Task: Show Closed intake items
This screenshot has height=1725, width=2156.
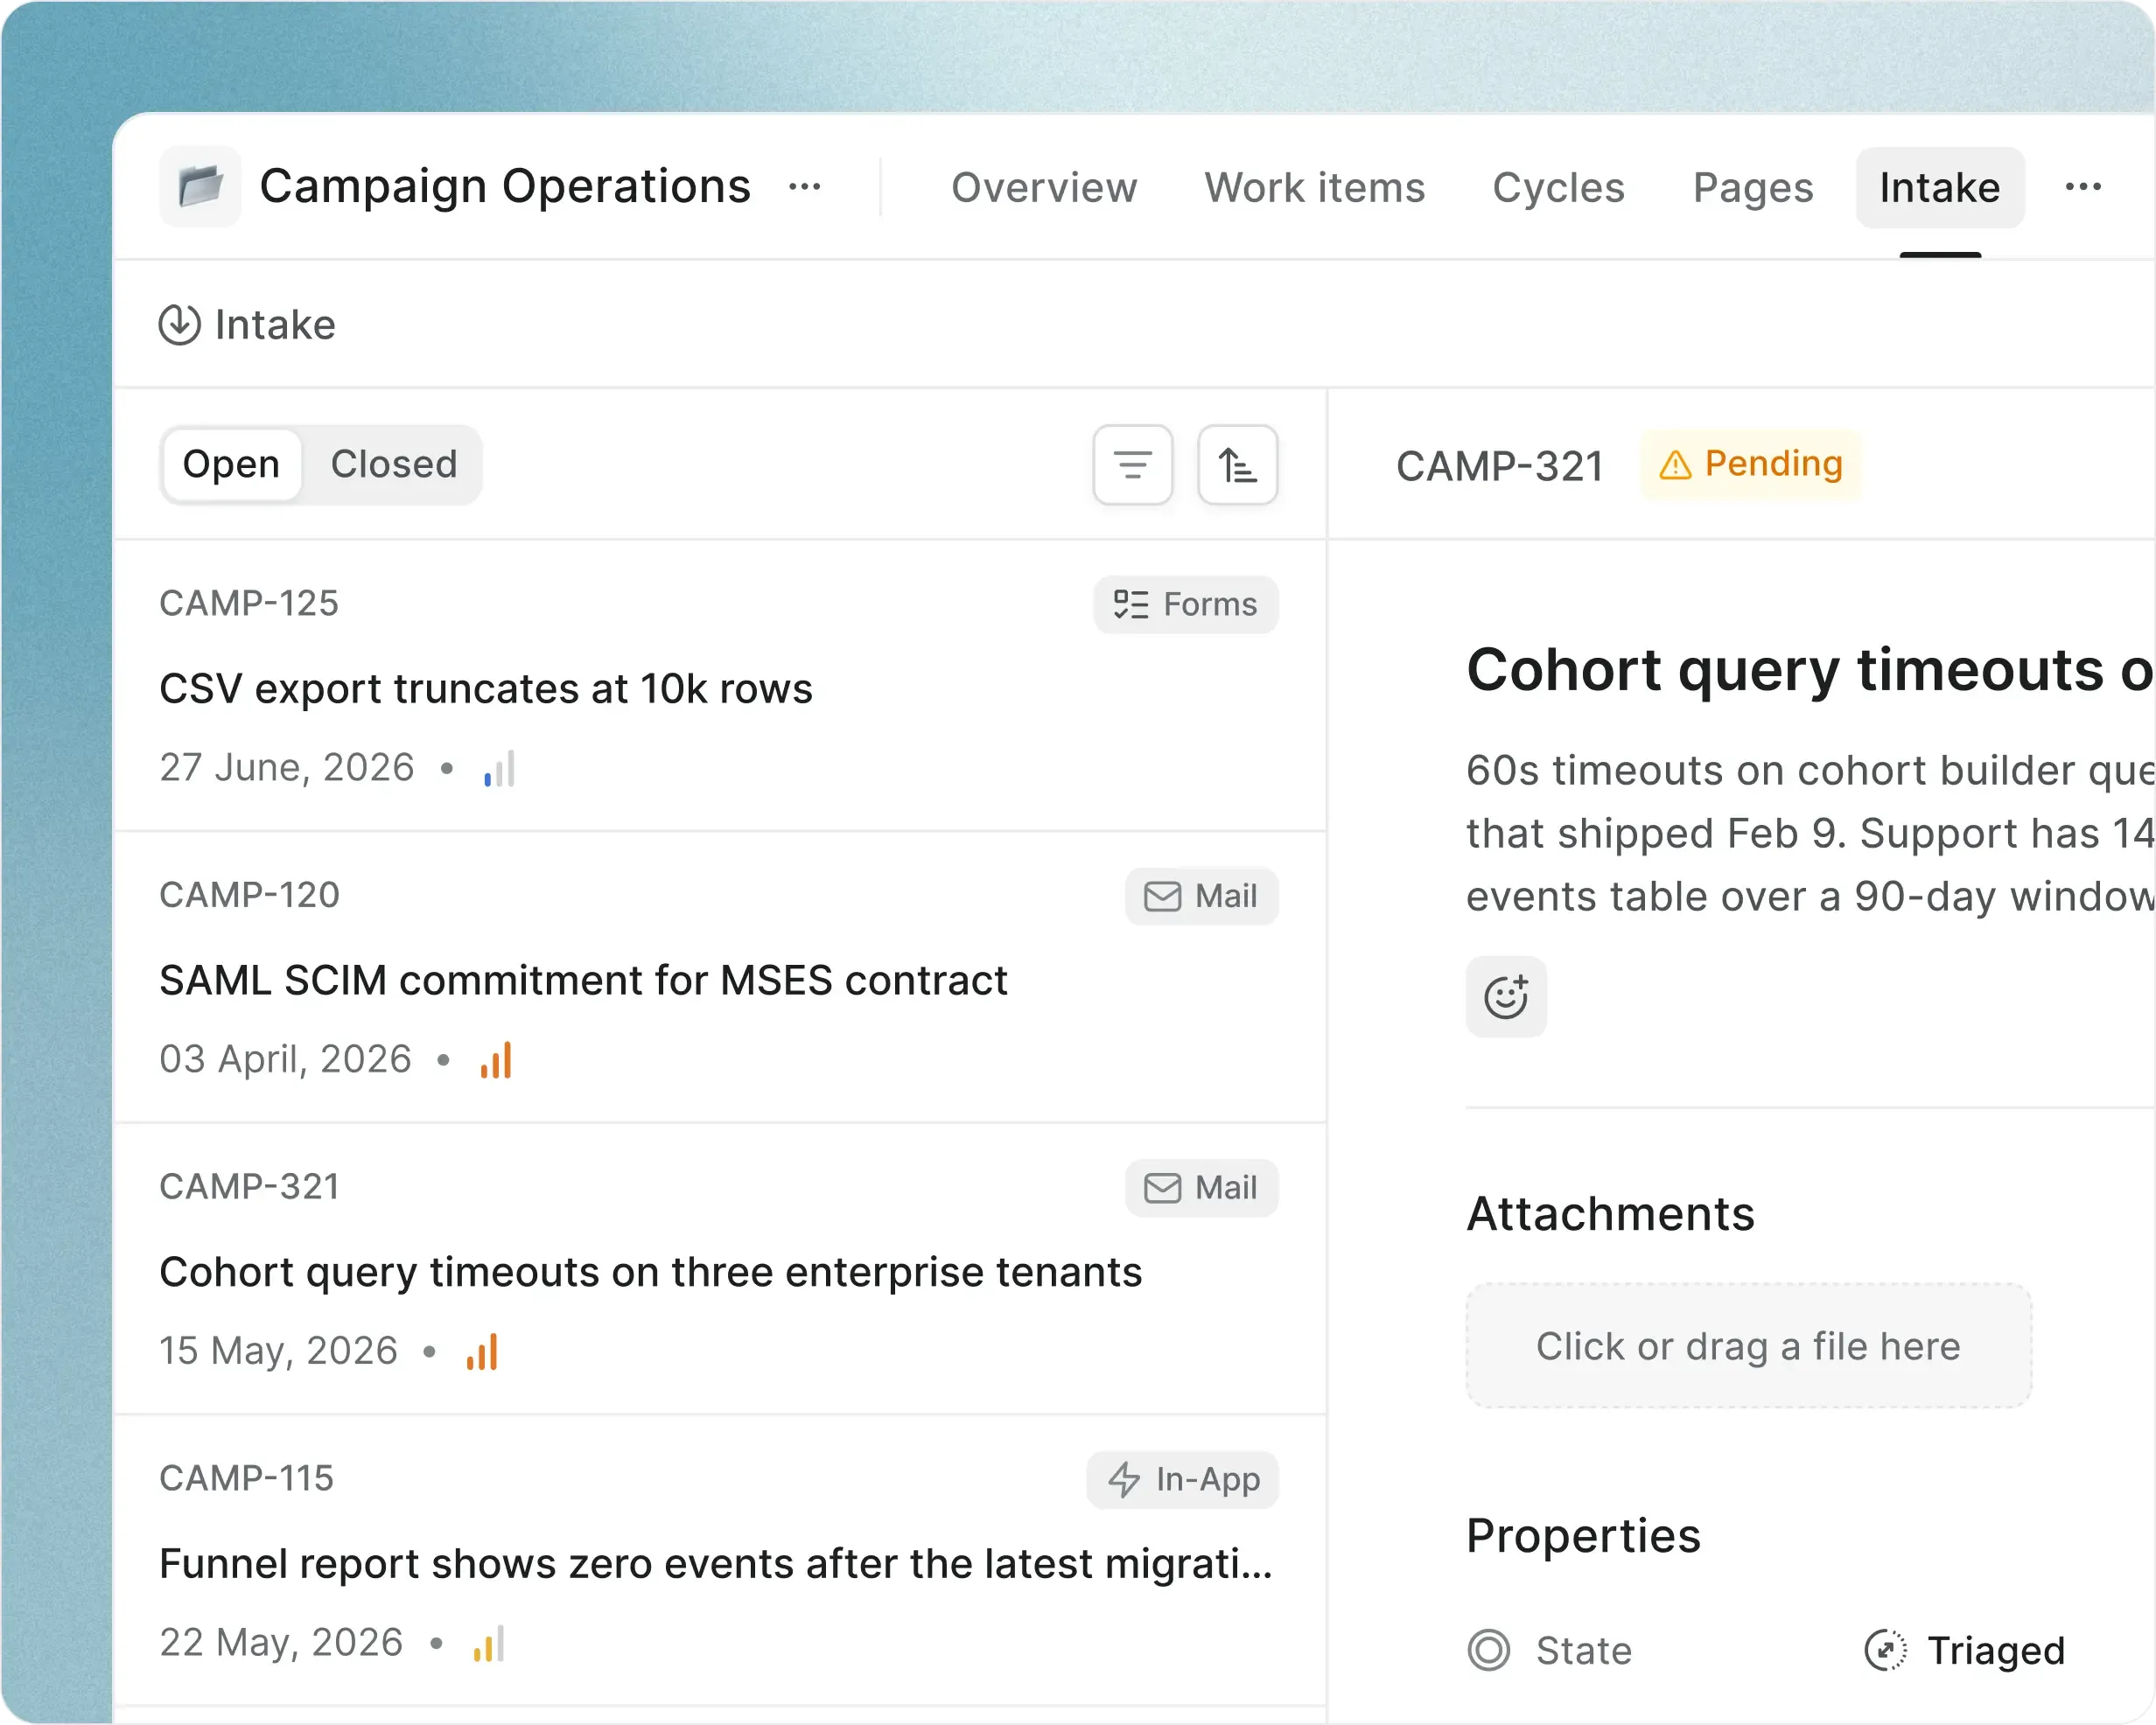Action: pos(394,465)
